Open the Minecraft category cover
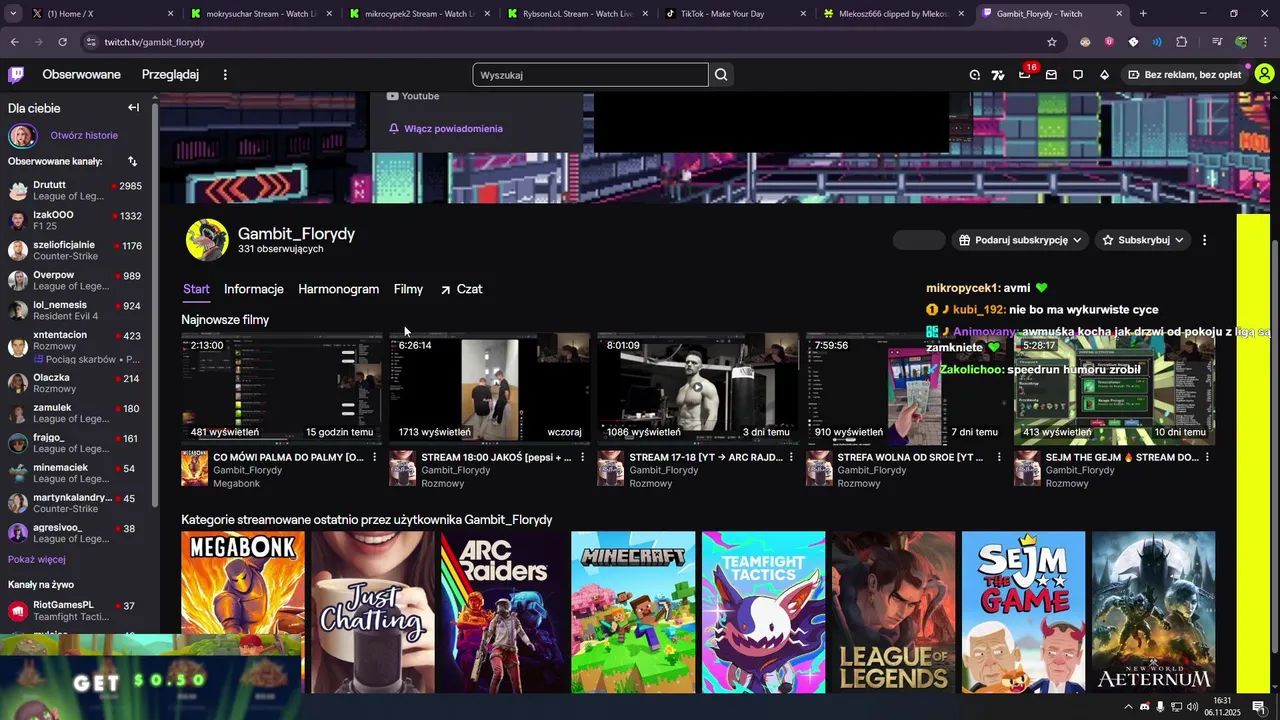The width and height of the screenshot is (1280, 720). [633, 612]
